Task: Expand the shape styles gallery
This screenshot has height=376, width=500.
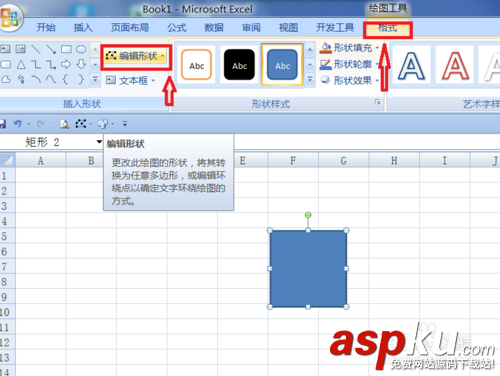Action: [310, 80]
